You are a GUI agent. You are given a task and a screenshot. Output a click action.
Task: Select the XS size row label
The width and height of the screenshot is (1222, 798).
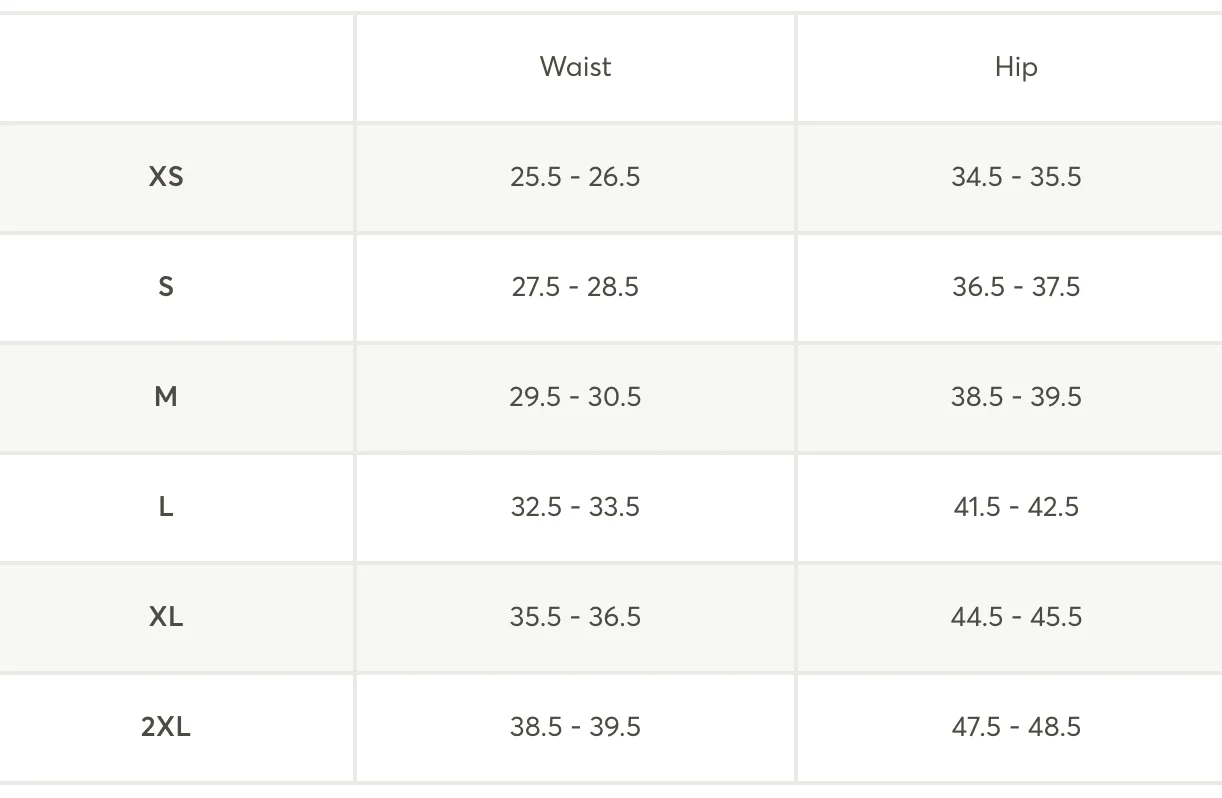click(166, 177)
